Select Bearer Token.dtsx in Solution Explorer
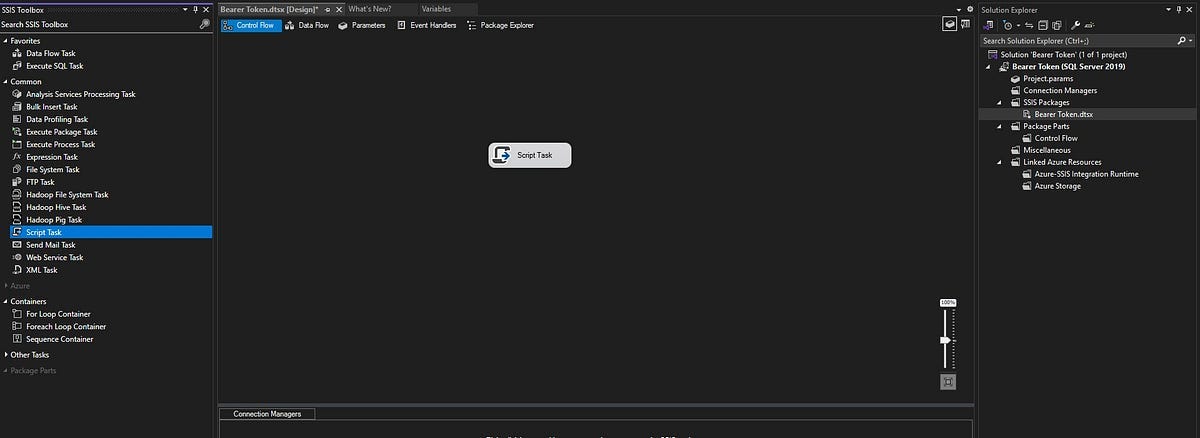 pyautogui.click(x=1063, y=114)
